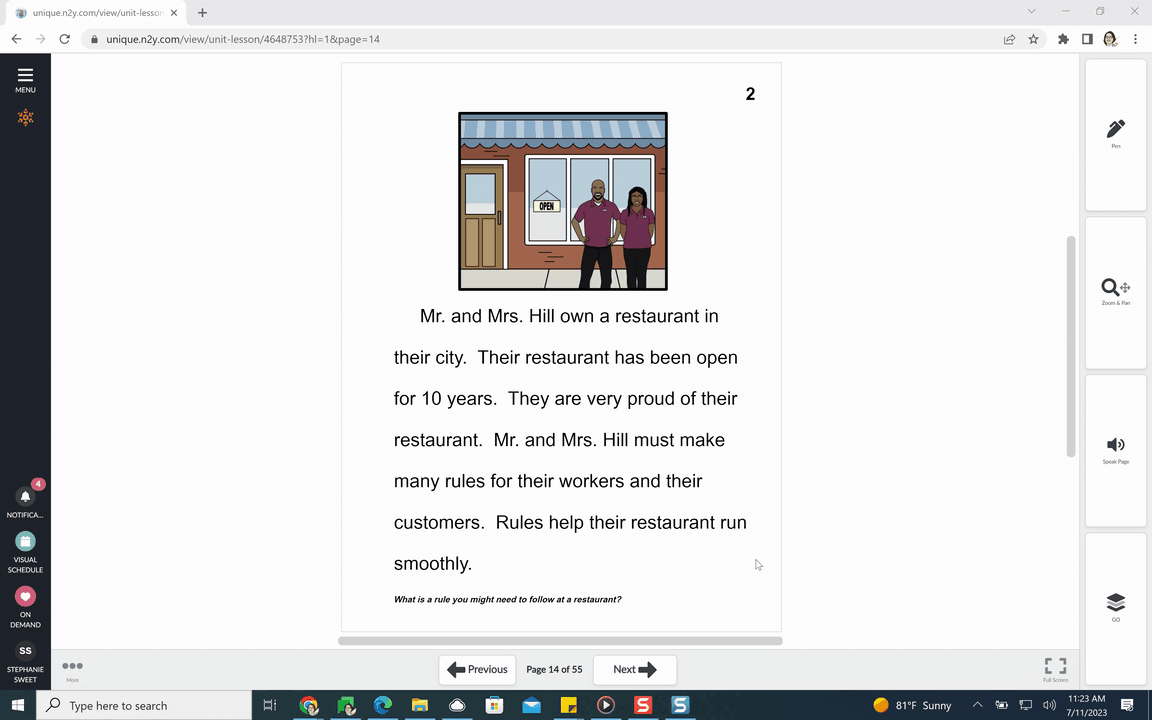This screenshot has width=1152, height=720.
Task: Click the browser address bar URL
Action: click(x=242, y=39)
